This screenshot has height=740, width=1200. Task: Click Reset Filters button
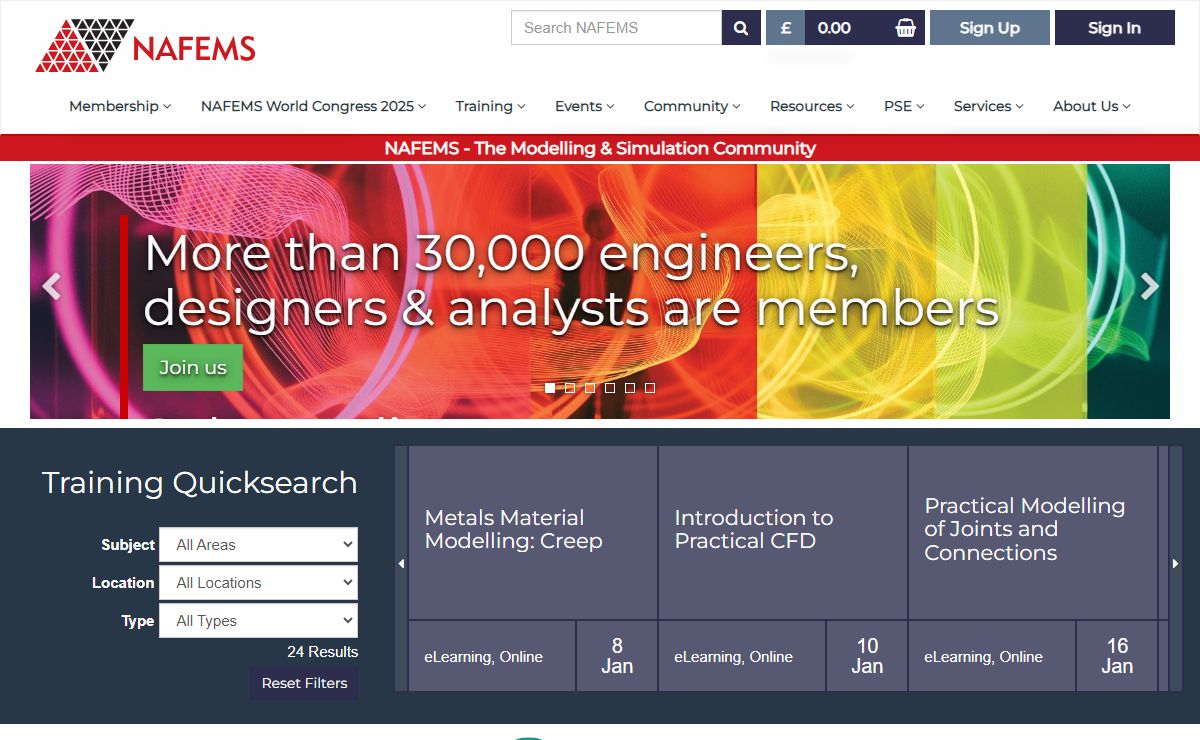[x=304, y=683]
